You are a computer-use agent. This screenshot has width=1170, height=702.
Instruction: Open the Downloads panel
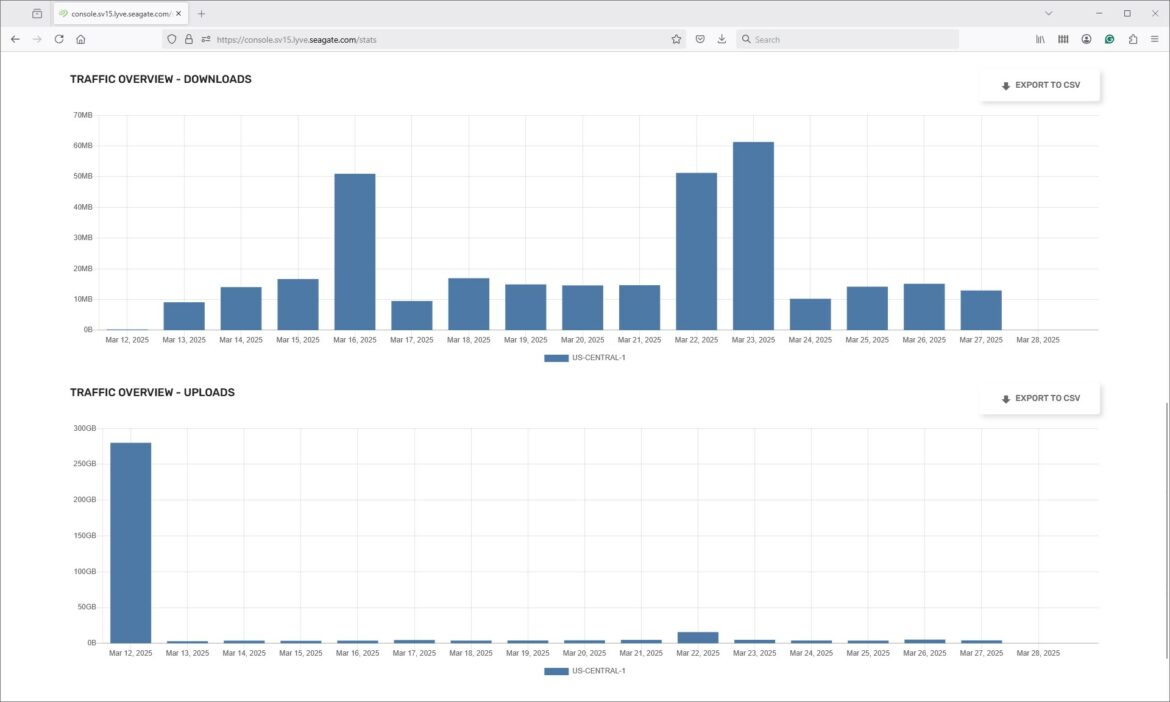722,39
